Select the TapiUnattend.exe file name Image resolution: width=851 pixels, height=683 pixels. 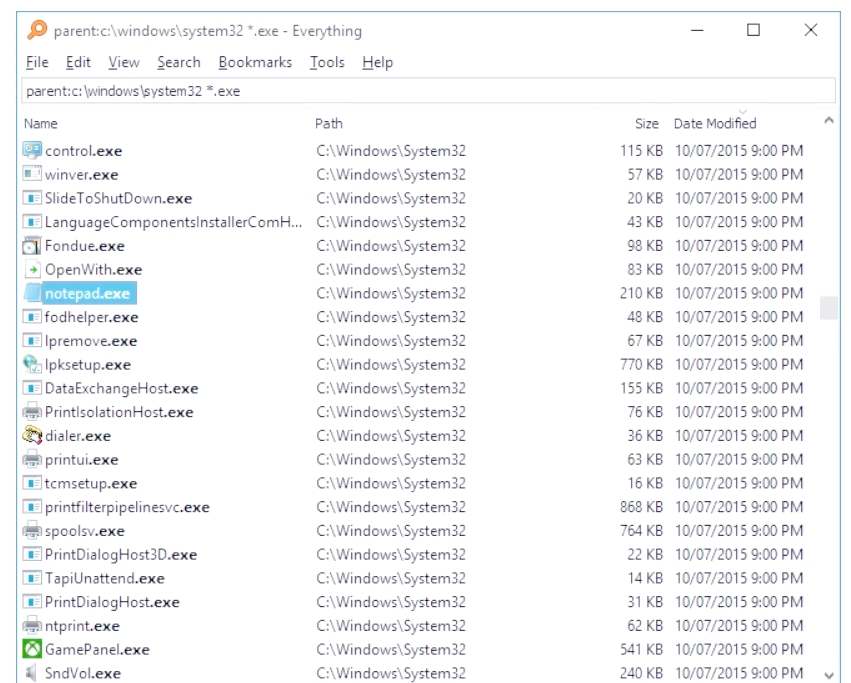click(105, 579)
